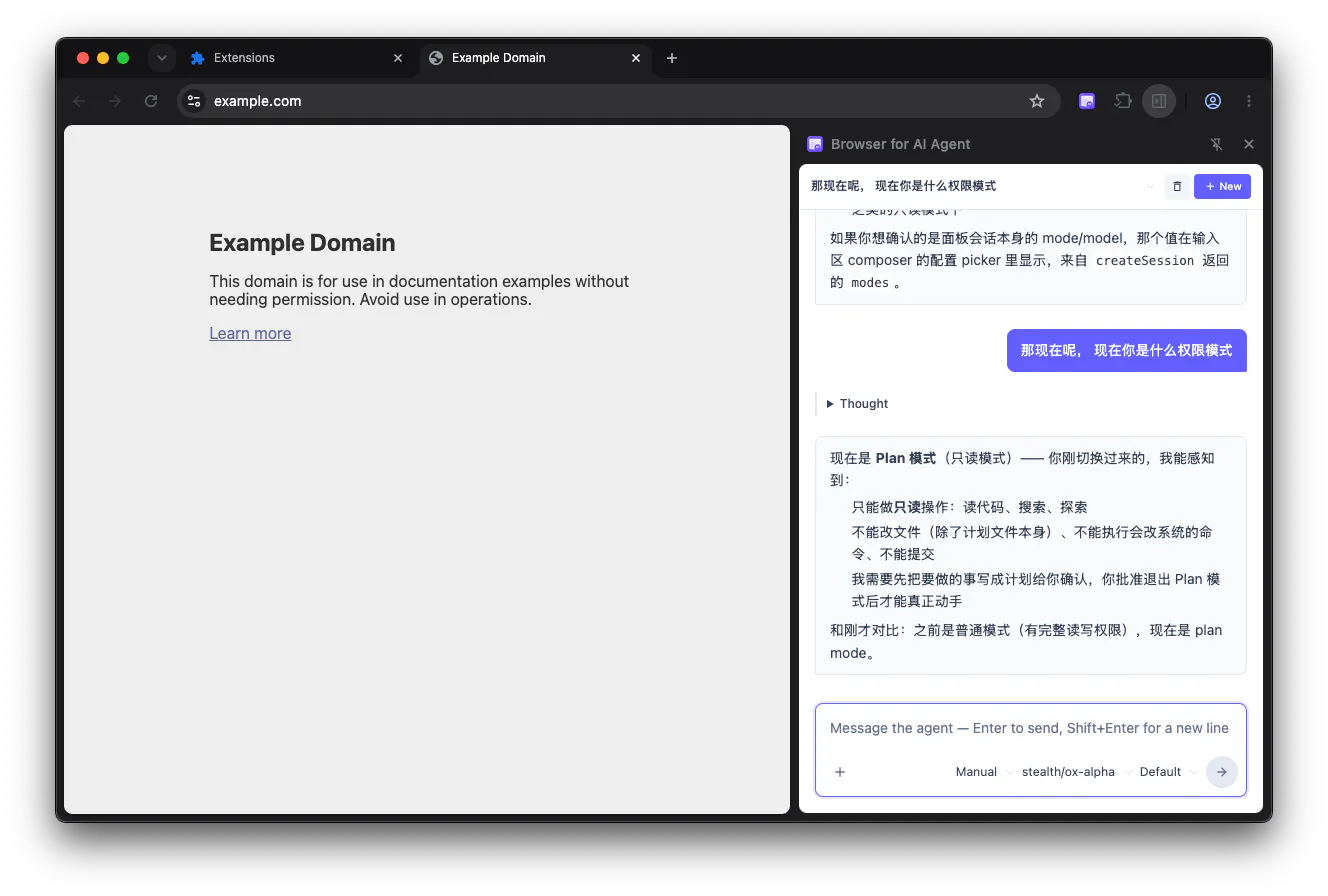The width and height of the screenshot is (1328, 896).
Task: Click the Plan 模式 bold text in reply
Action: [x=906, y=458]
